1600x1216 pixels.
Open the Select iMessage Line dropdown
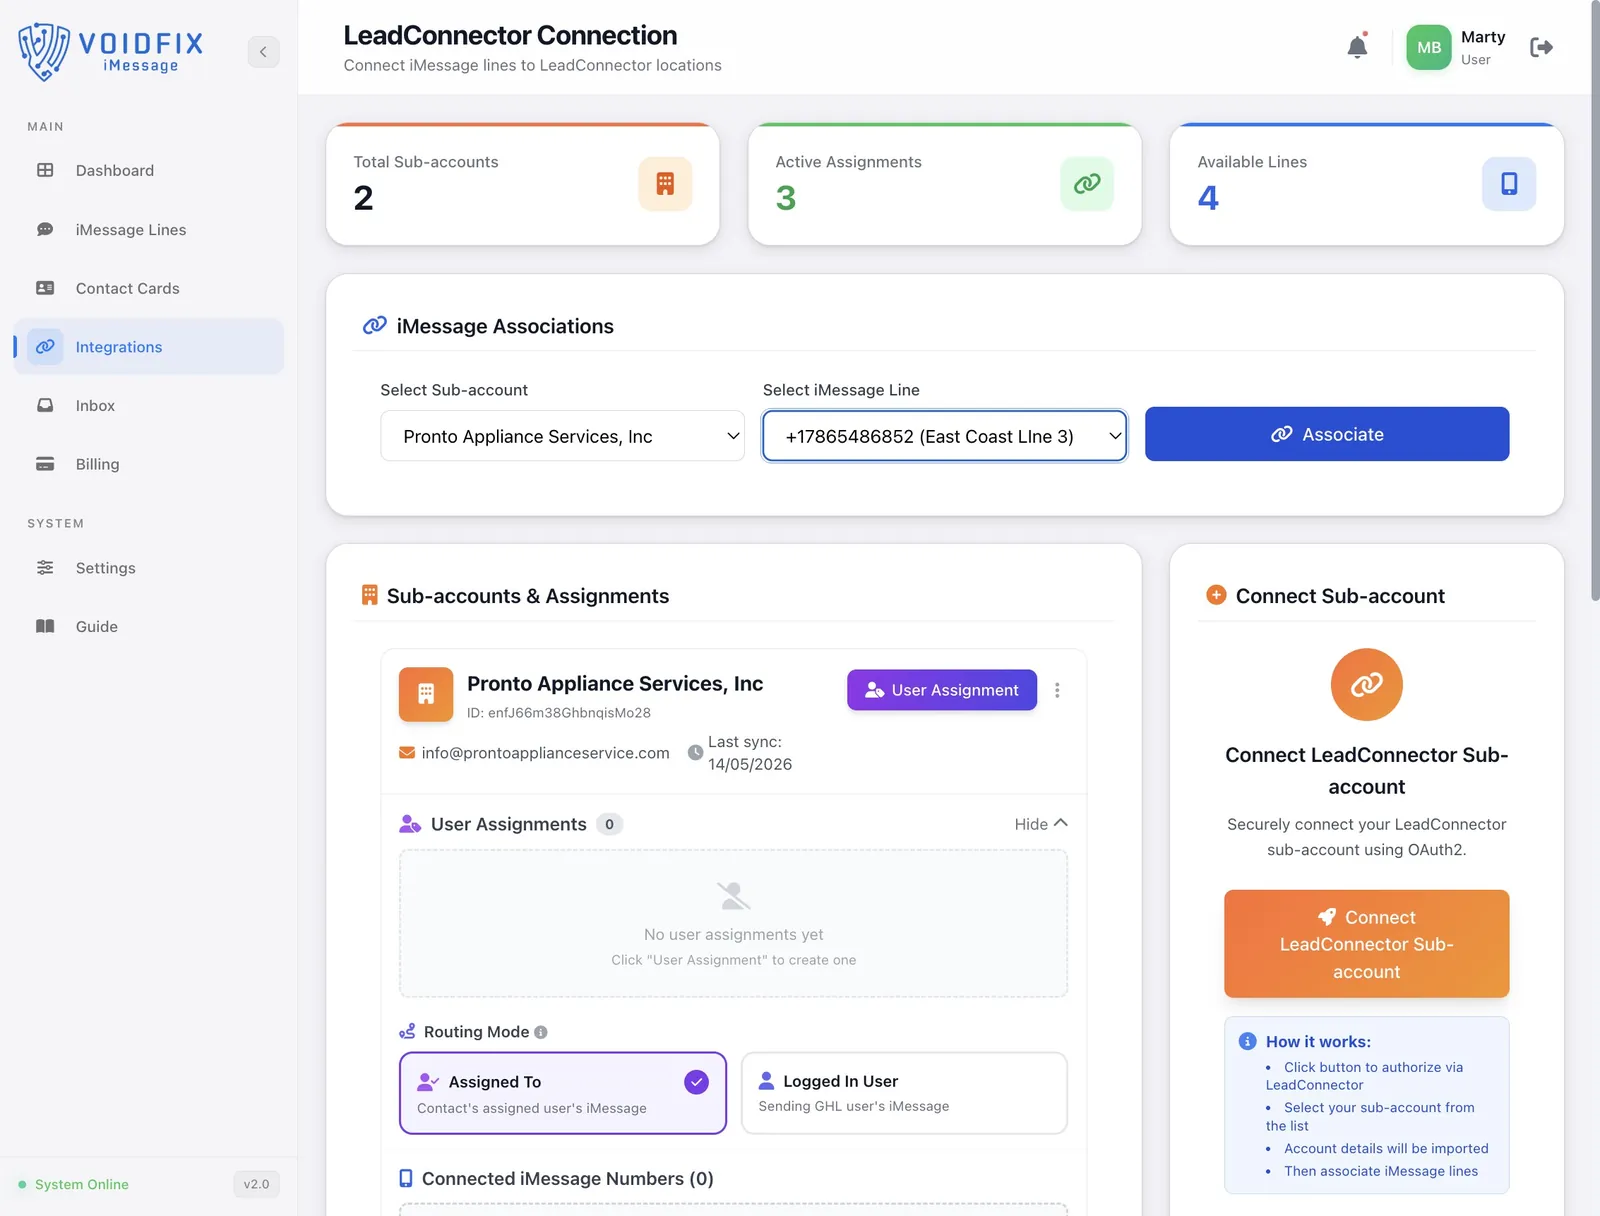(945, 436)
